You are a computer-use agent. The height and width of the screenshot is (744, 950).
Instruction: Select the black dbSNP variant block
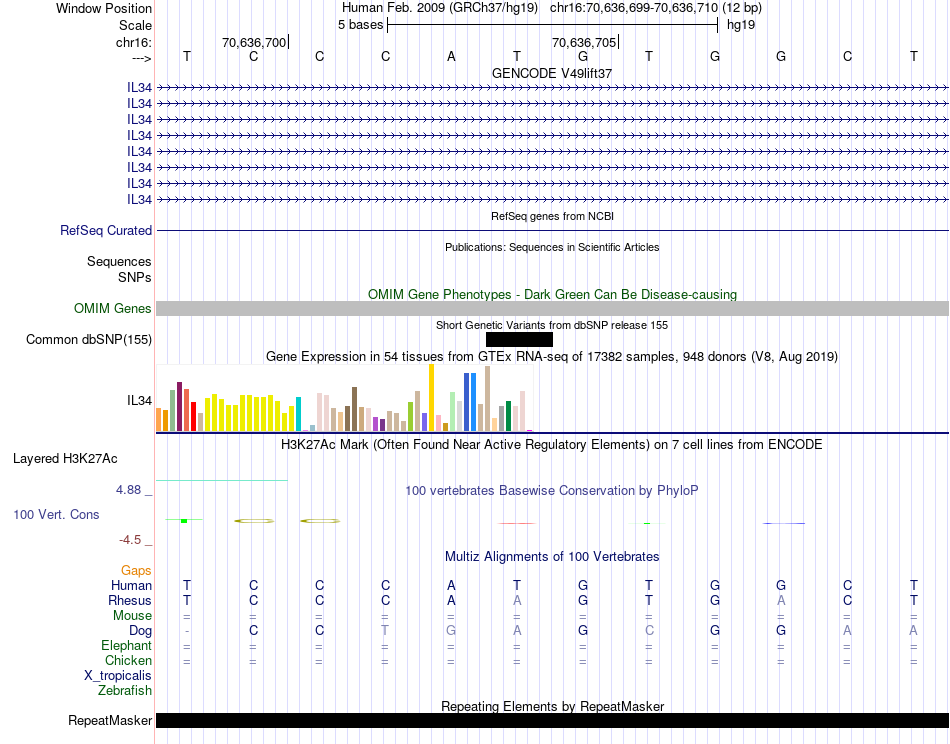point(519,339)
